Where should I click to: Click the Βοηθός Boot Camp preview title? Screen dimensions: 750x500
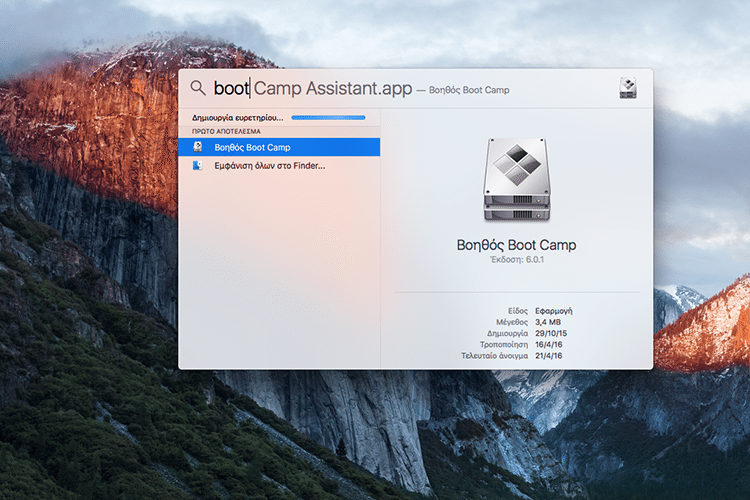coord(516,245)
